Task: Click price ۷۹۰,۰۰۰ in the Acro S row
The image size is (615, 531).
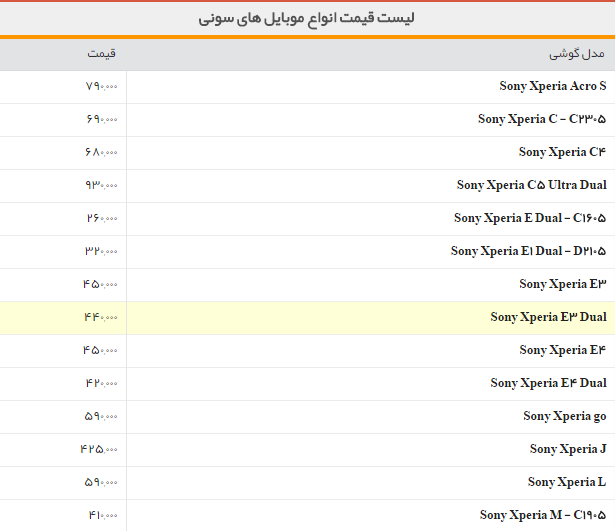Action: 101,86
